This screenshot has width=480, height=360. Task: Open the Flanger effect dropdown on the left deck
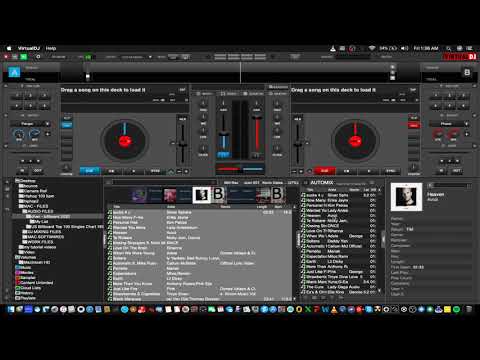31,124
